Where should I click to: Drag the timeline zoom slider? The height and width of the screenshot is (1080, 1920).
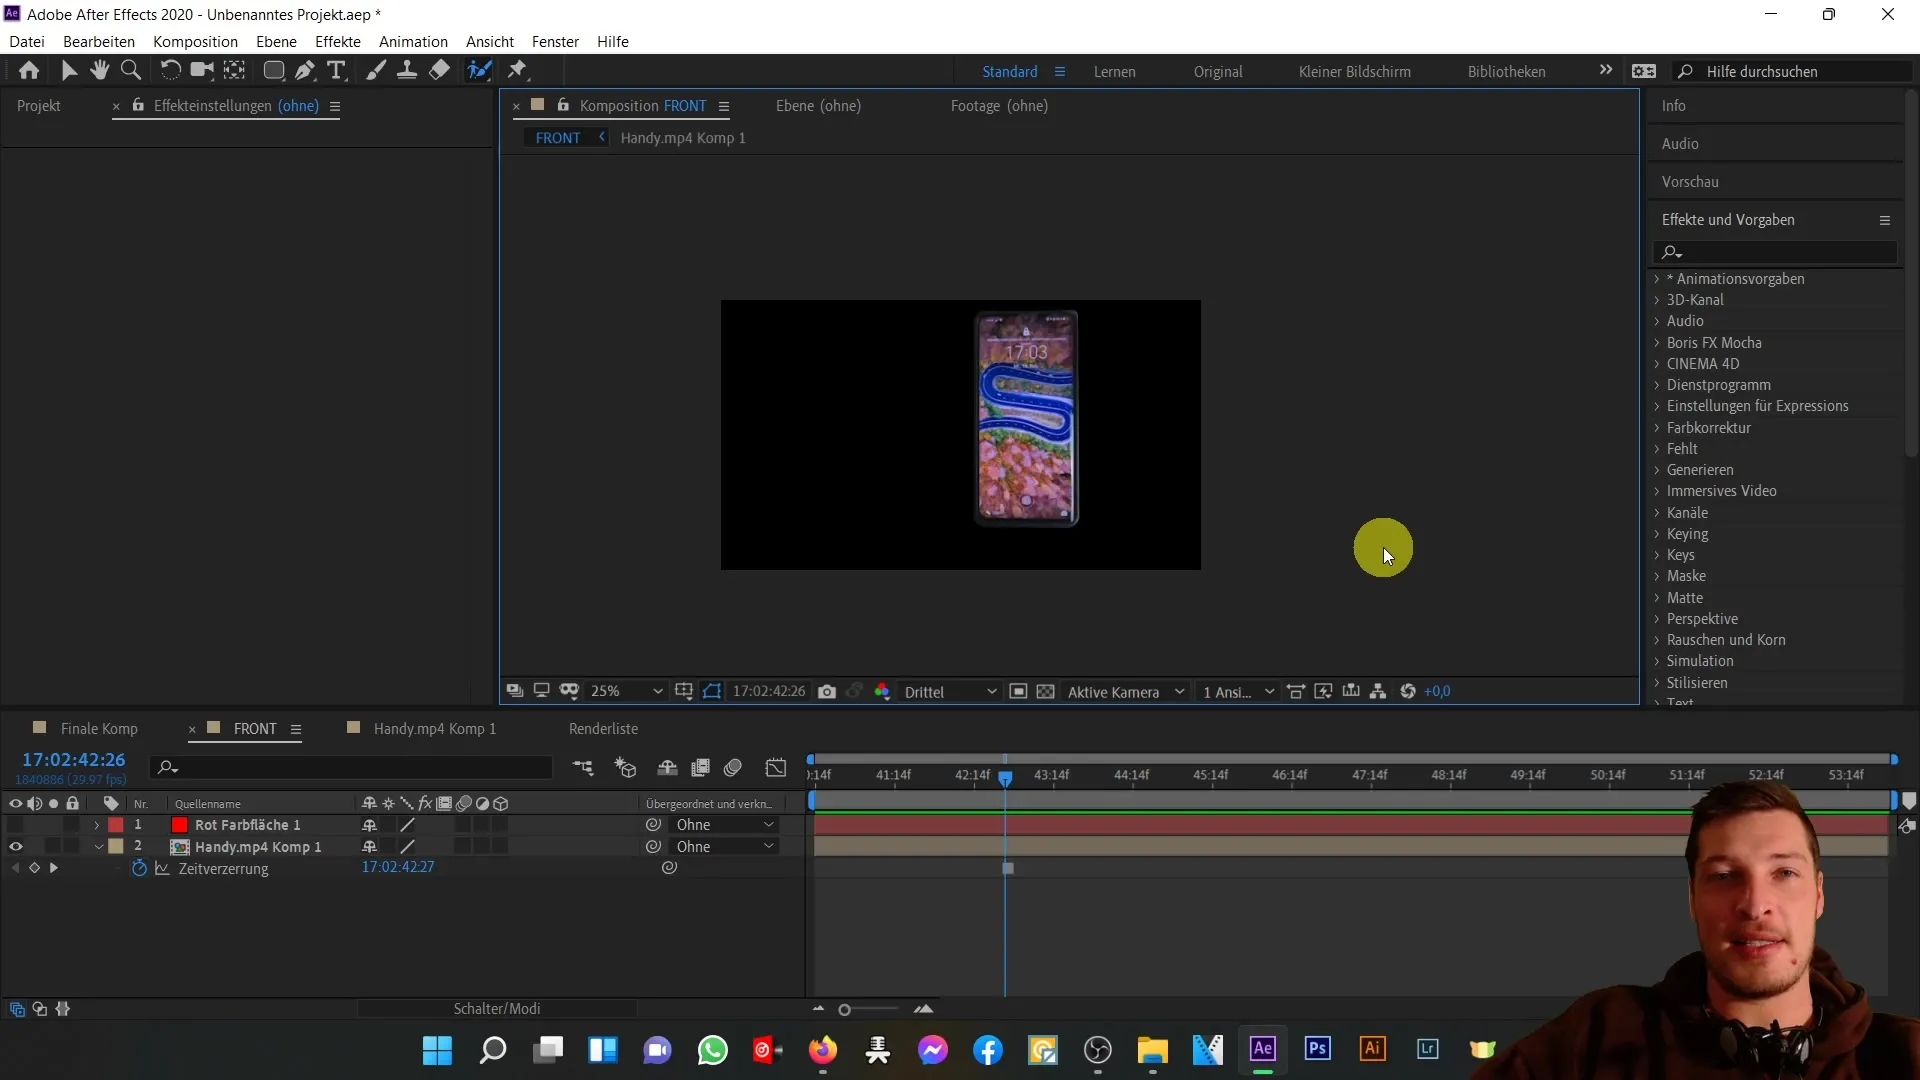(x=844, y=1009)
